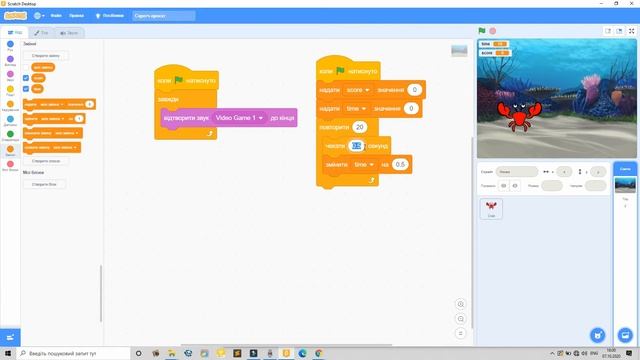Click the set score value 0 field

pyautogui.click(x=414, y=90)
